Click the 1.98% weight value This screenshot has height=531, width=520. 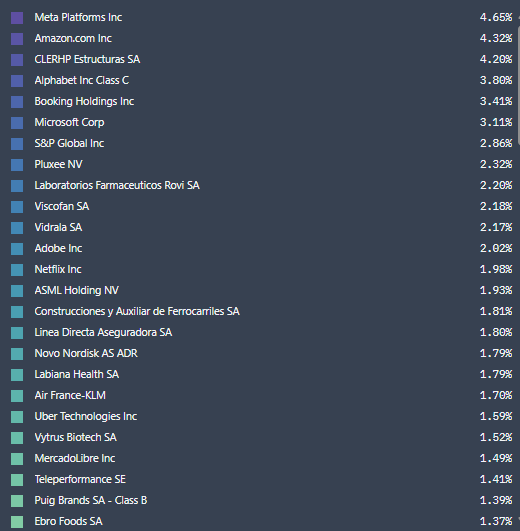click(x=496, y=269)
